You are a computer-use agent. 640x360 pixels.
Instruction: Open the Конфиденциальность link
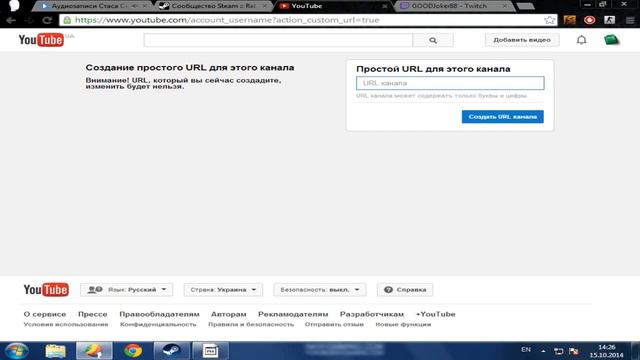tap(158, 324)
